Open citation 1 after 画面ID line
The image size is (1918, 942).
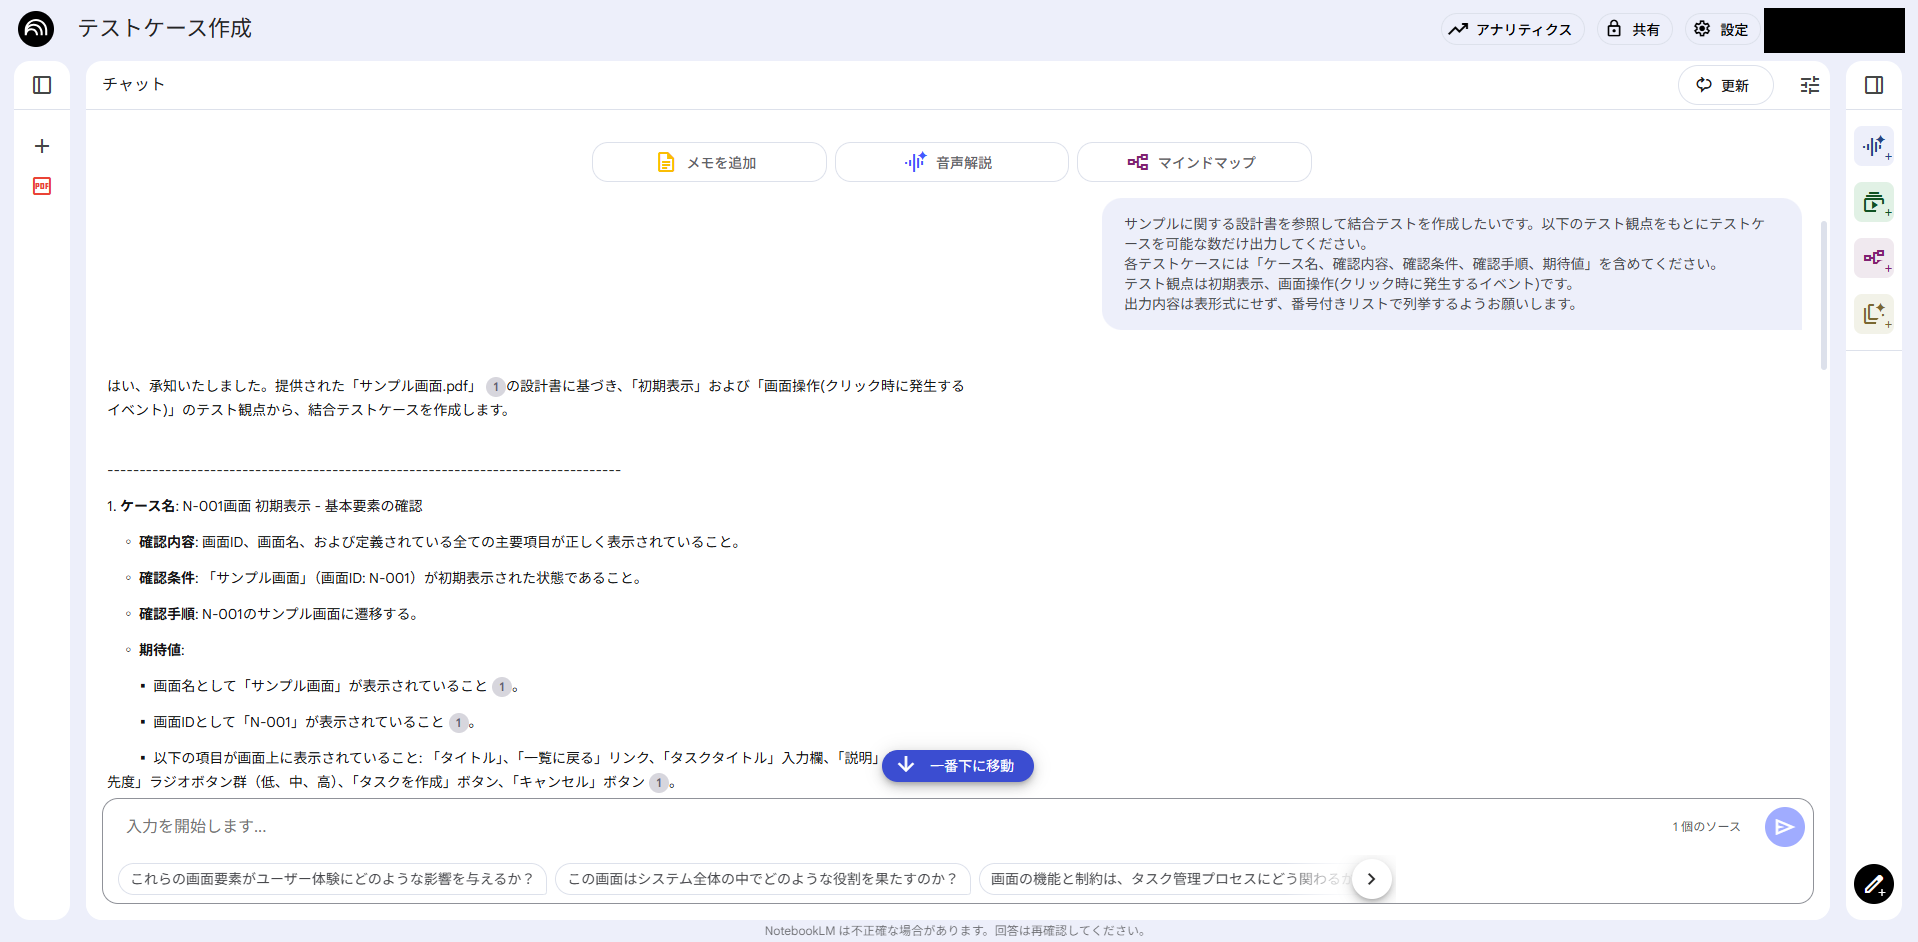click(x=458, y=723)
